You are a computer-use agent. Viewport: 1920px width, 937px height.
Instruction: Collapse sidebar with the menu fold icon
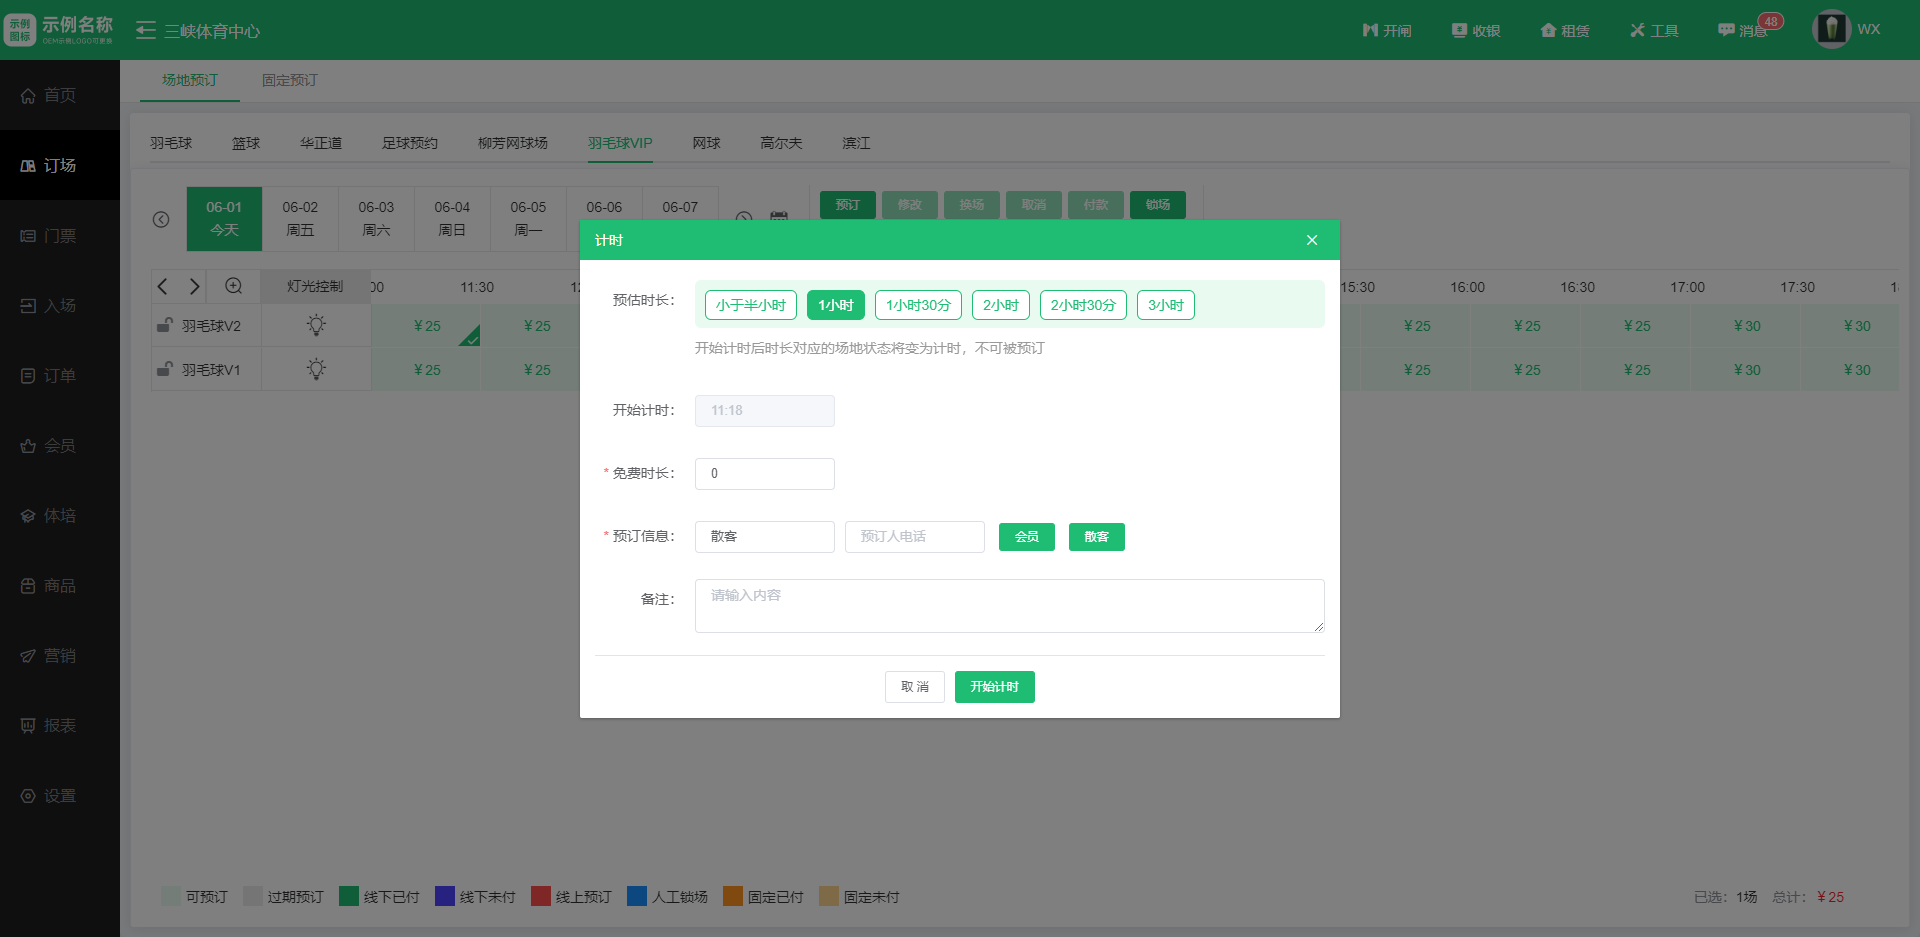146,31
